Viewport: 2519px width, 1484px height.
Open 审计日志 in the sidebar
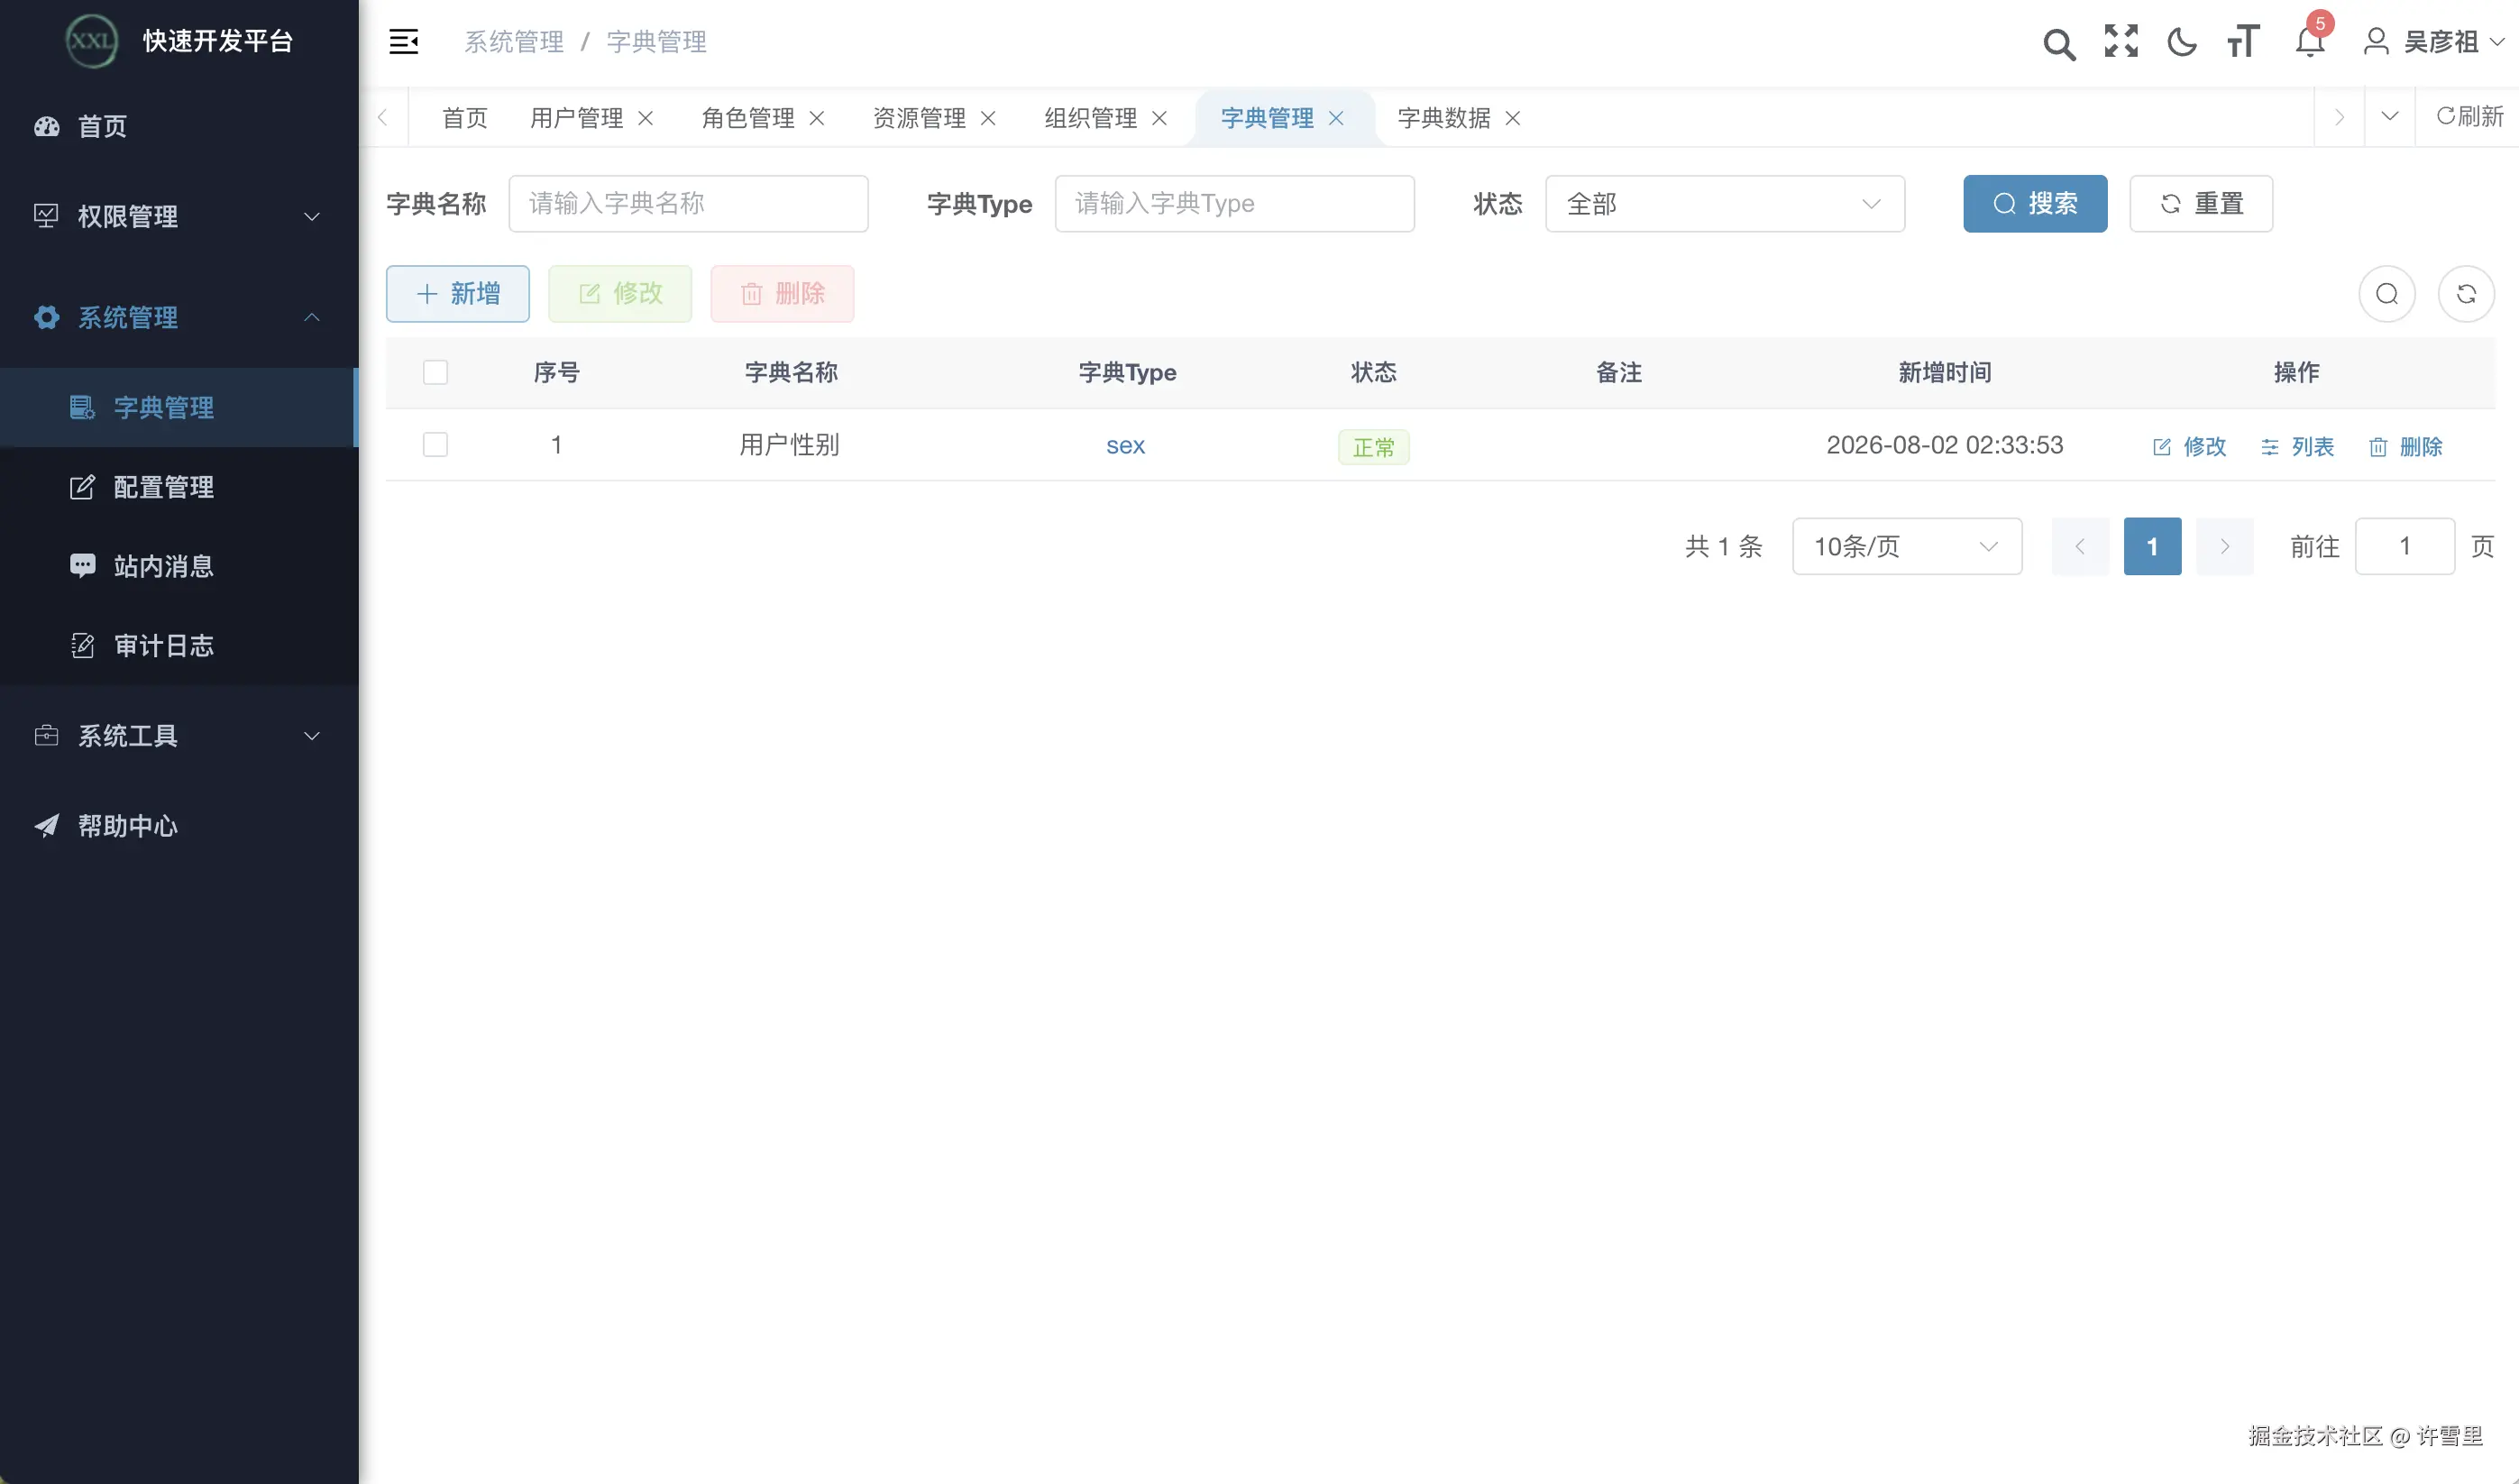point(179,646)
